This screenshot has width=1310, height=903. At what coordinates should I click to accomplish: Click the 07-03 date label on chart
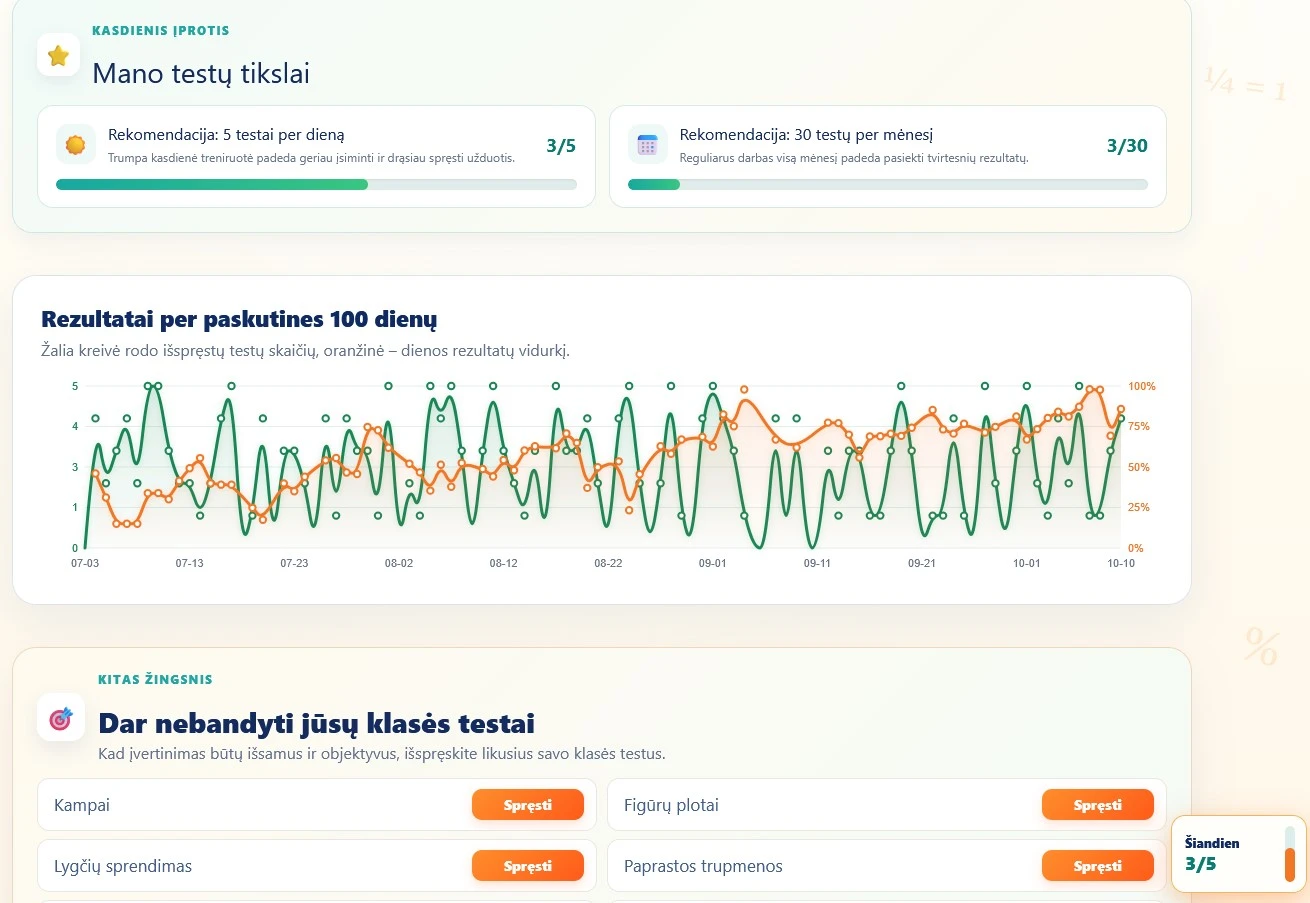click(85, 564)
